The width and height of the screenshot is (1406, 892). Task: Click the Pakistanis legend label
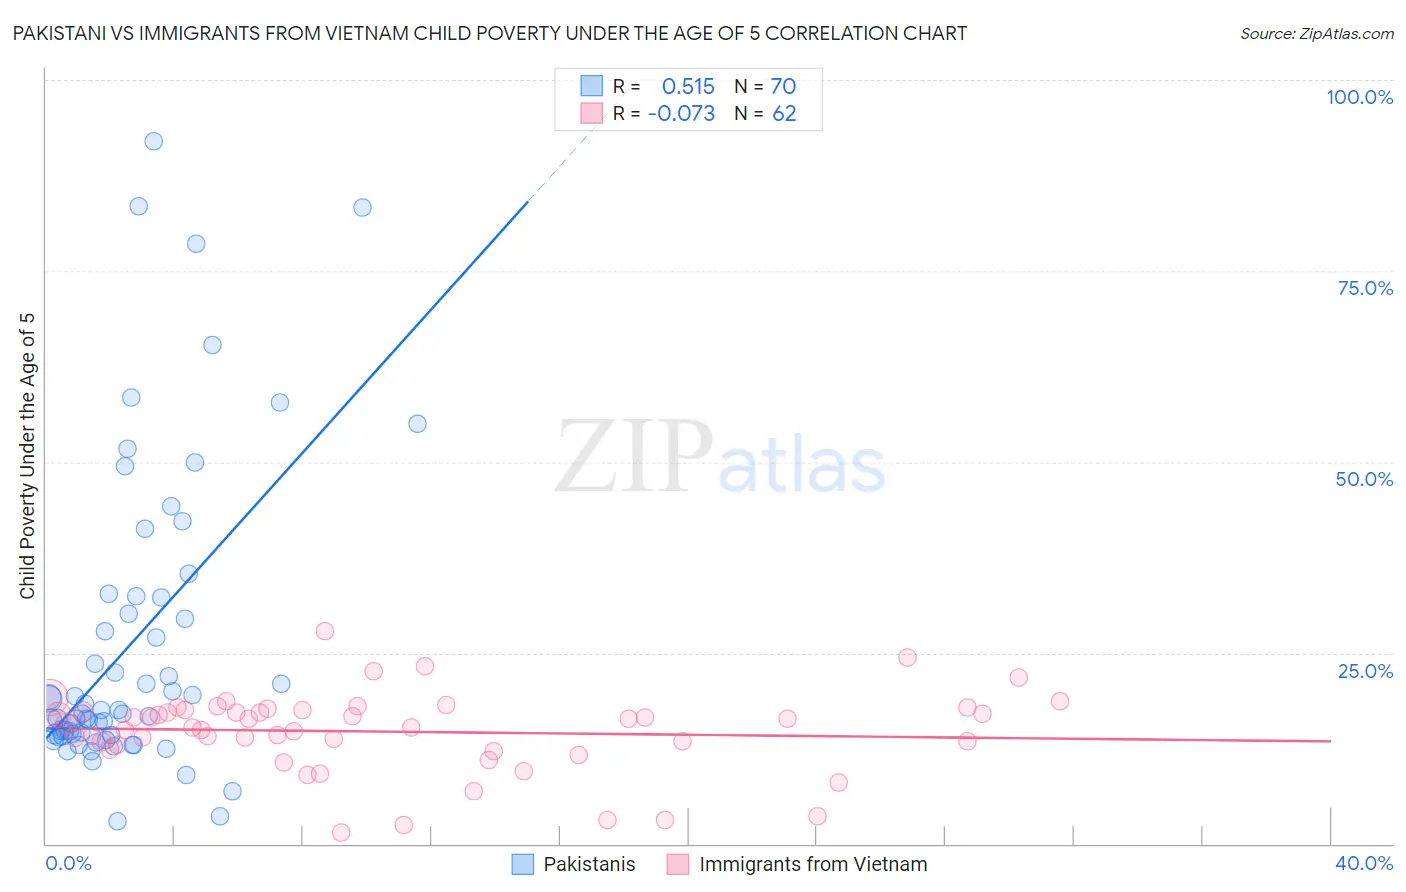pos(589,864)
